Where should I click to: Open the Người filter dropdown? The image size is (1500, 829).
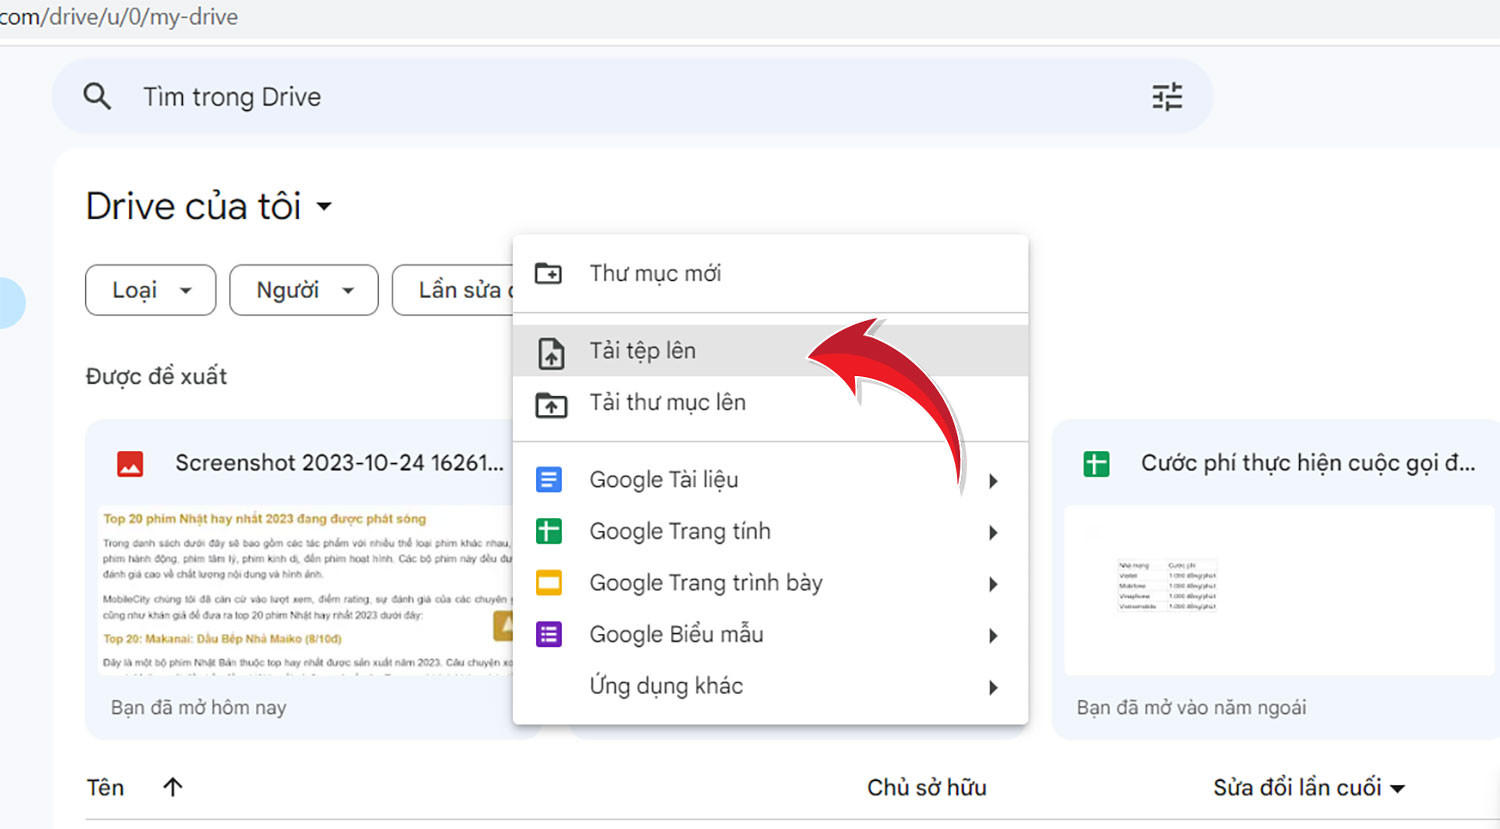[304, 290]
